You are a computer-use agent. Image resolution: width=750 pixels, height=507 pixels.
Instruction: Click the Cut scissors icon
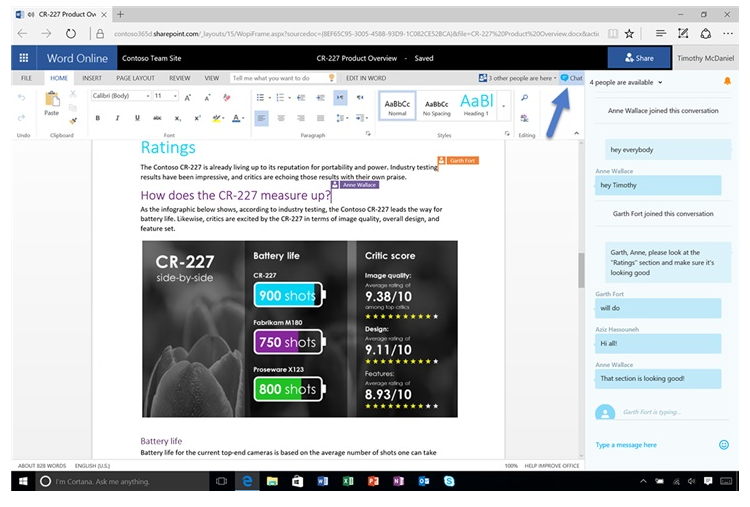click(x=73, y=94)
